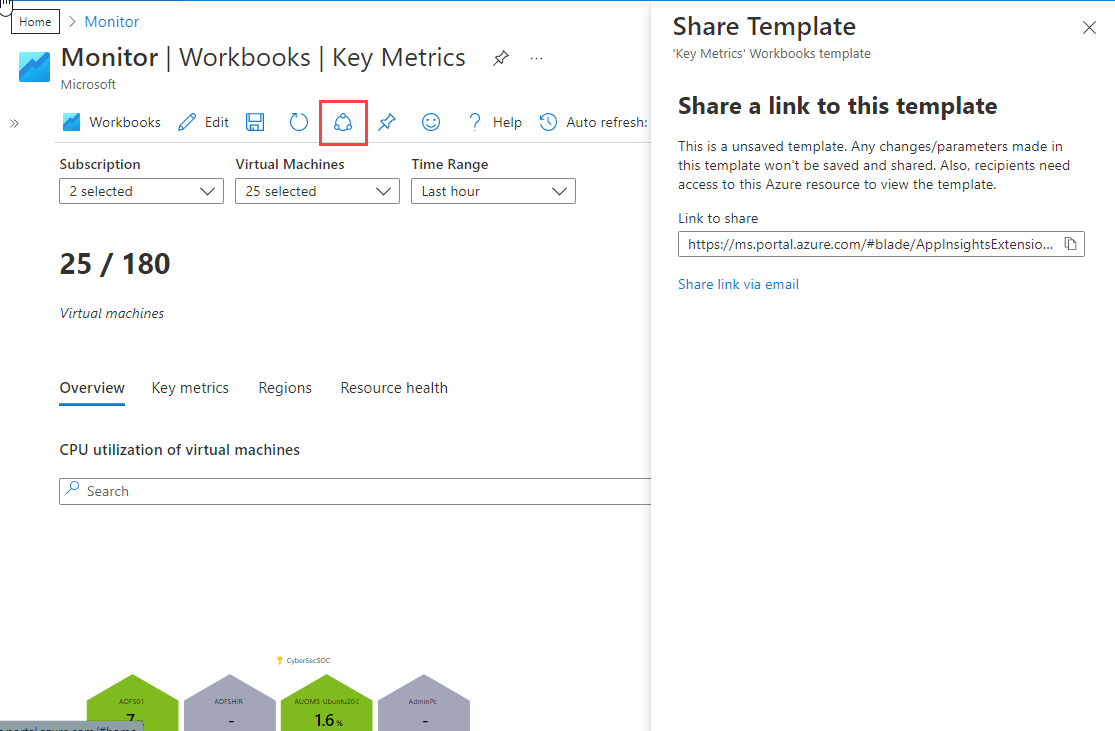1115x731 pixels.
Task: Switch to the Key metrics tab
Action: point(190,388)
